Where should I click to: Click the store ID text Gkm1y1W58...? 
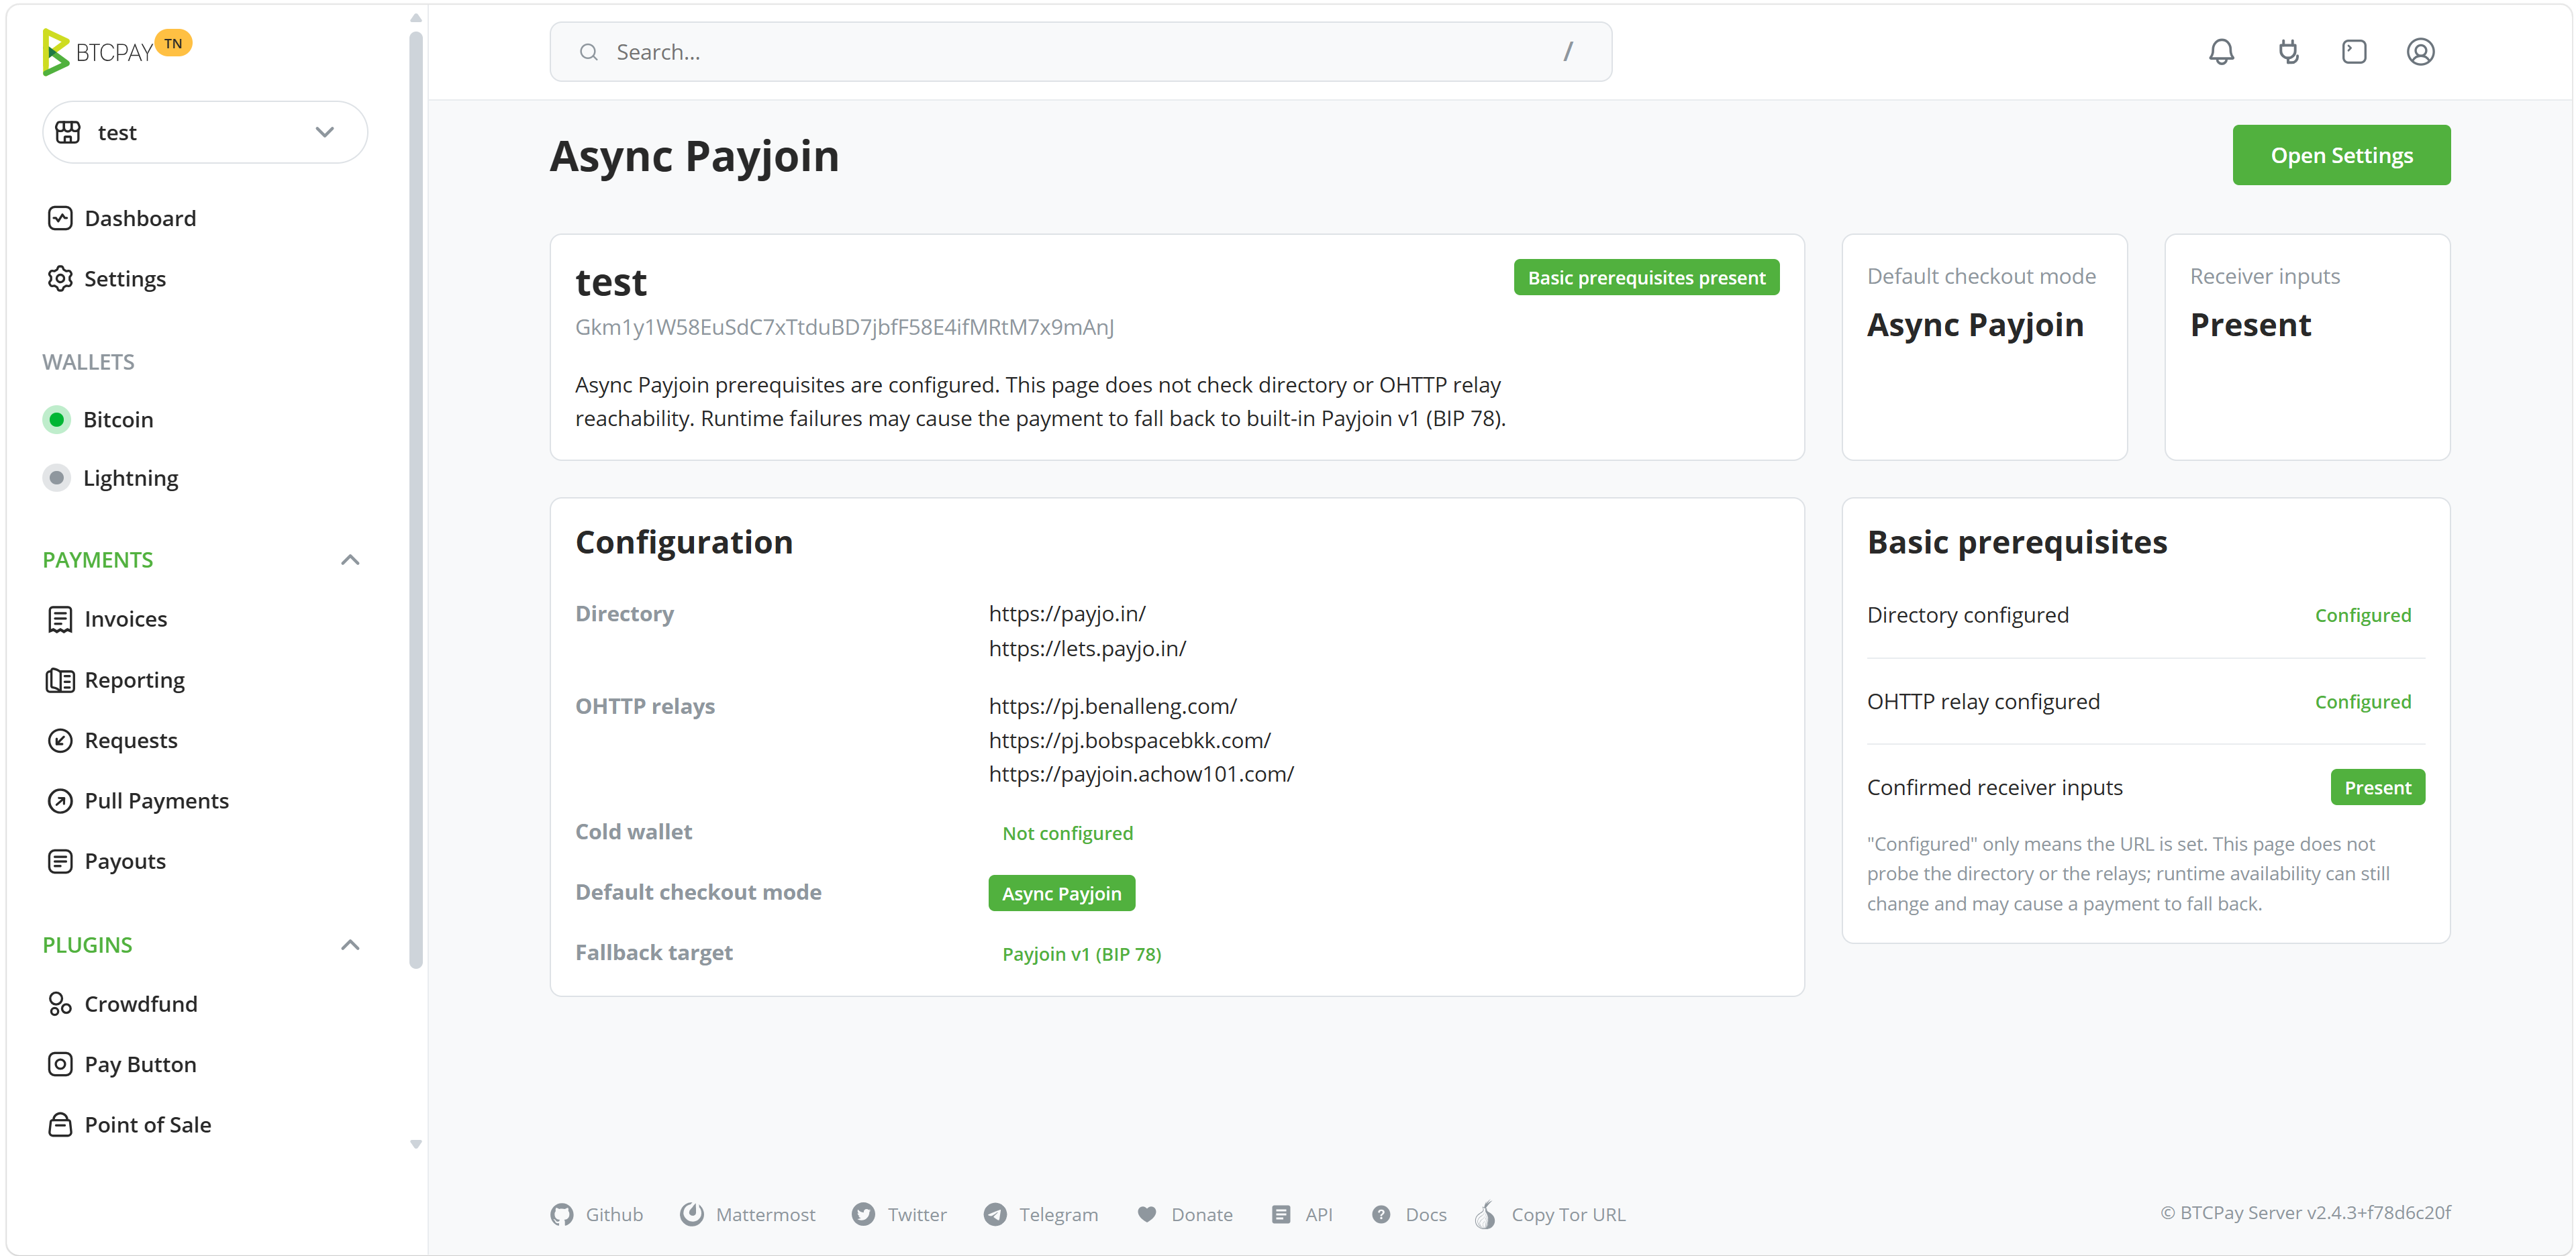click(x=844, y=327)
